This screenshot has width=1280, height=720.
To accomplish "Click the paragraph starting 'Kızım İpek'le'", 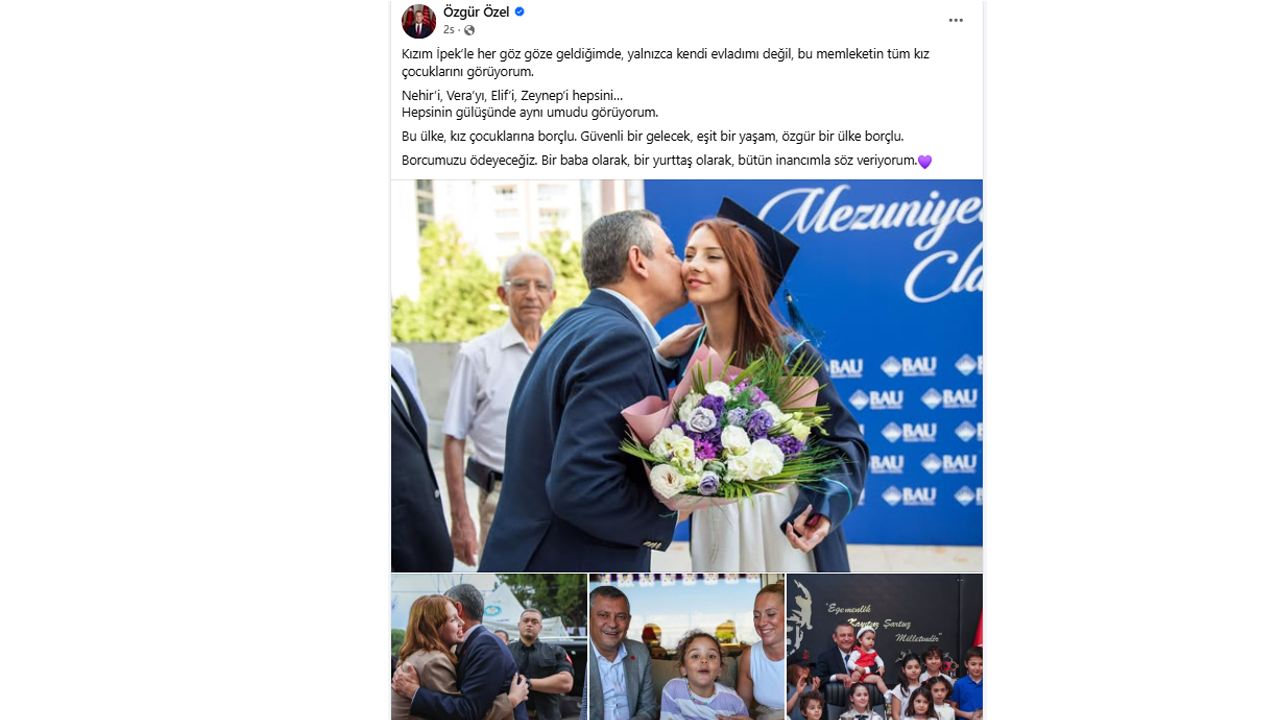I will (665, 63).
